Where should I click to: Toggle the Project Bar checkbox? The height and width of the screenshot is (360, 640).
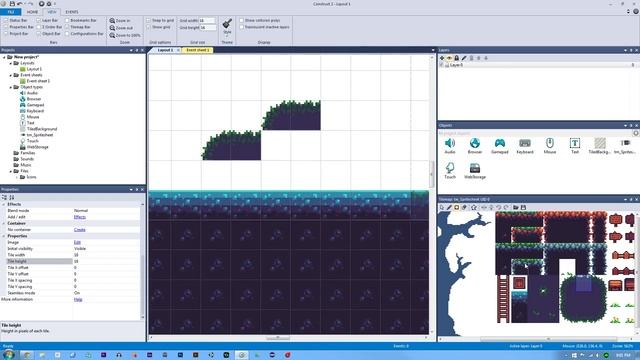(x=6, y=33)
